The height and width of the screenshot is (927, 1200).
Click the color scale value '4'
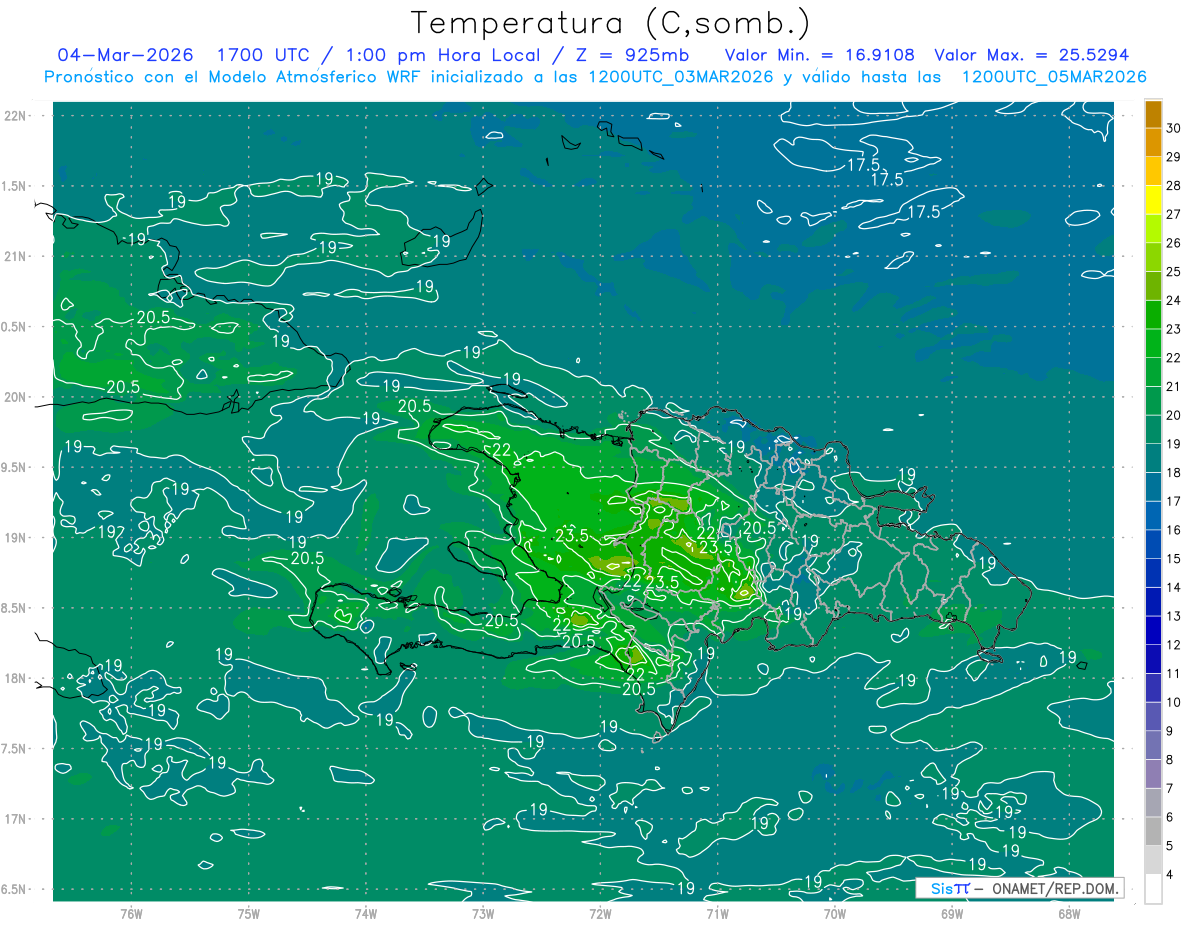coord(1171,874)
